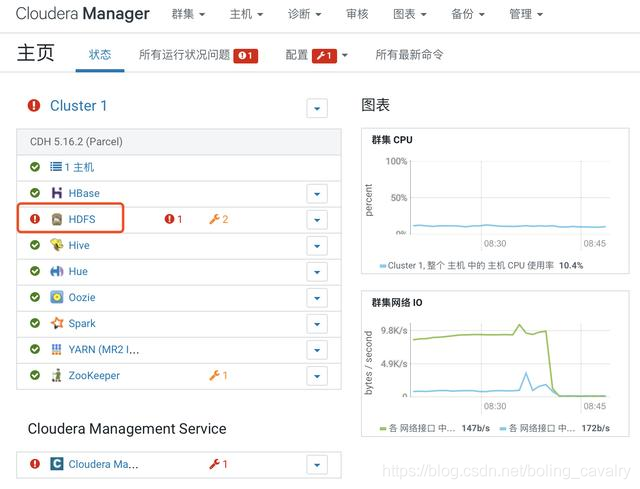Click YARN green health status icon
The image size is (640, 489).
point(35,349)
